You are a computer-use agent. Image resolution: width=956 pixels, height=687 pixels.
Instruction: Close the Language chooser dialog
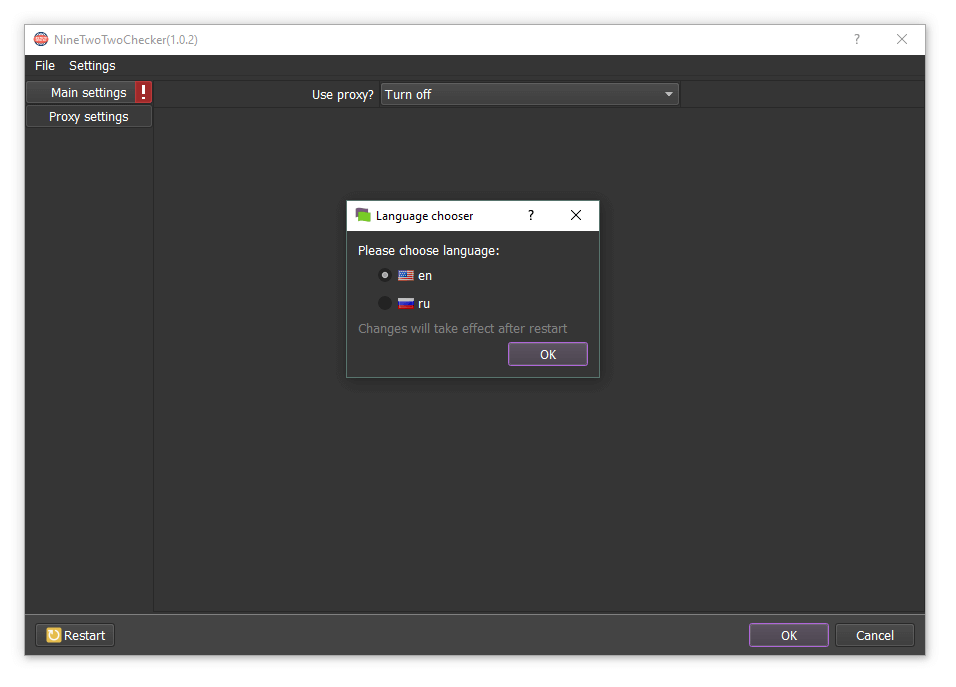tap(576, 215)
